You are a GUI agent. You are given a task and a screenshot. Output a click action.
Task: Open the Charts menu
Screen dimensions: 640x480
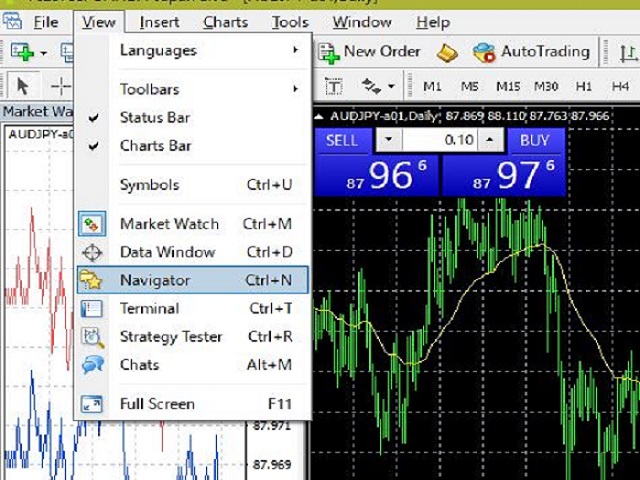225,22
